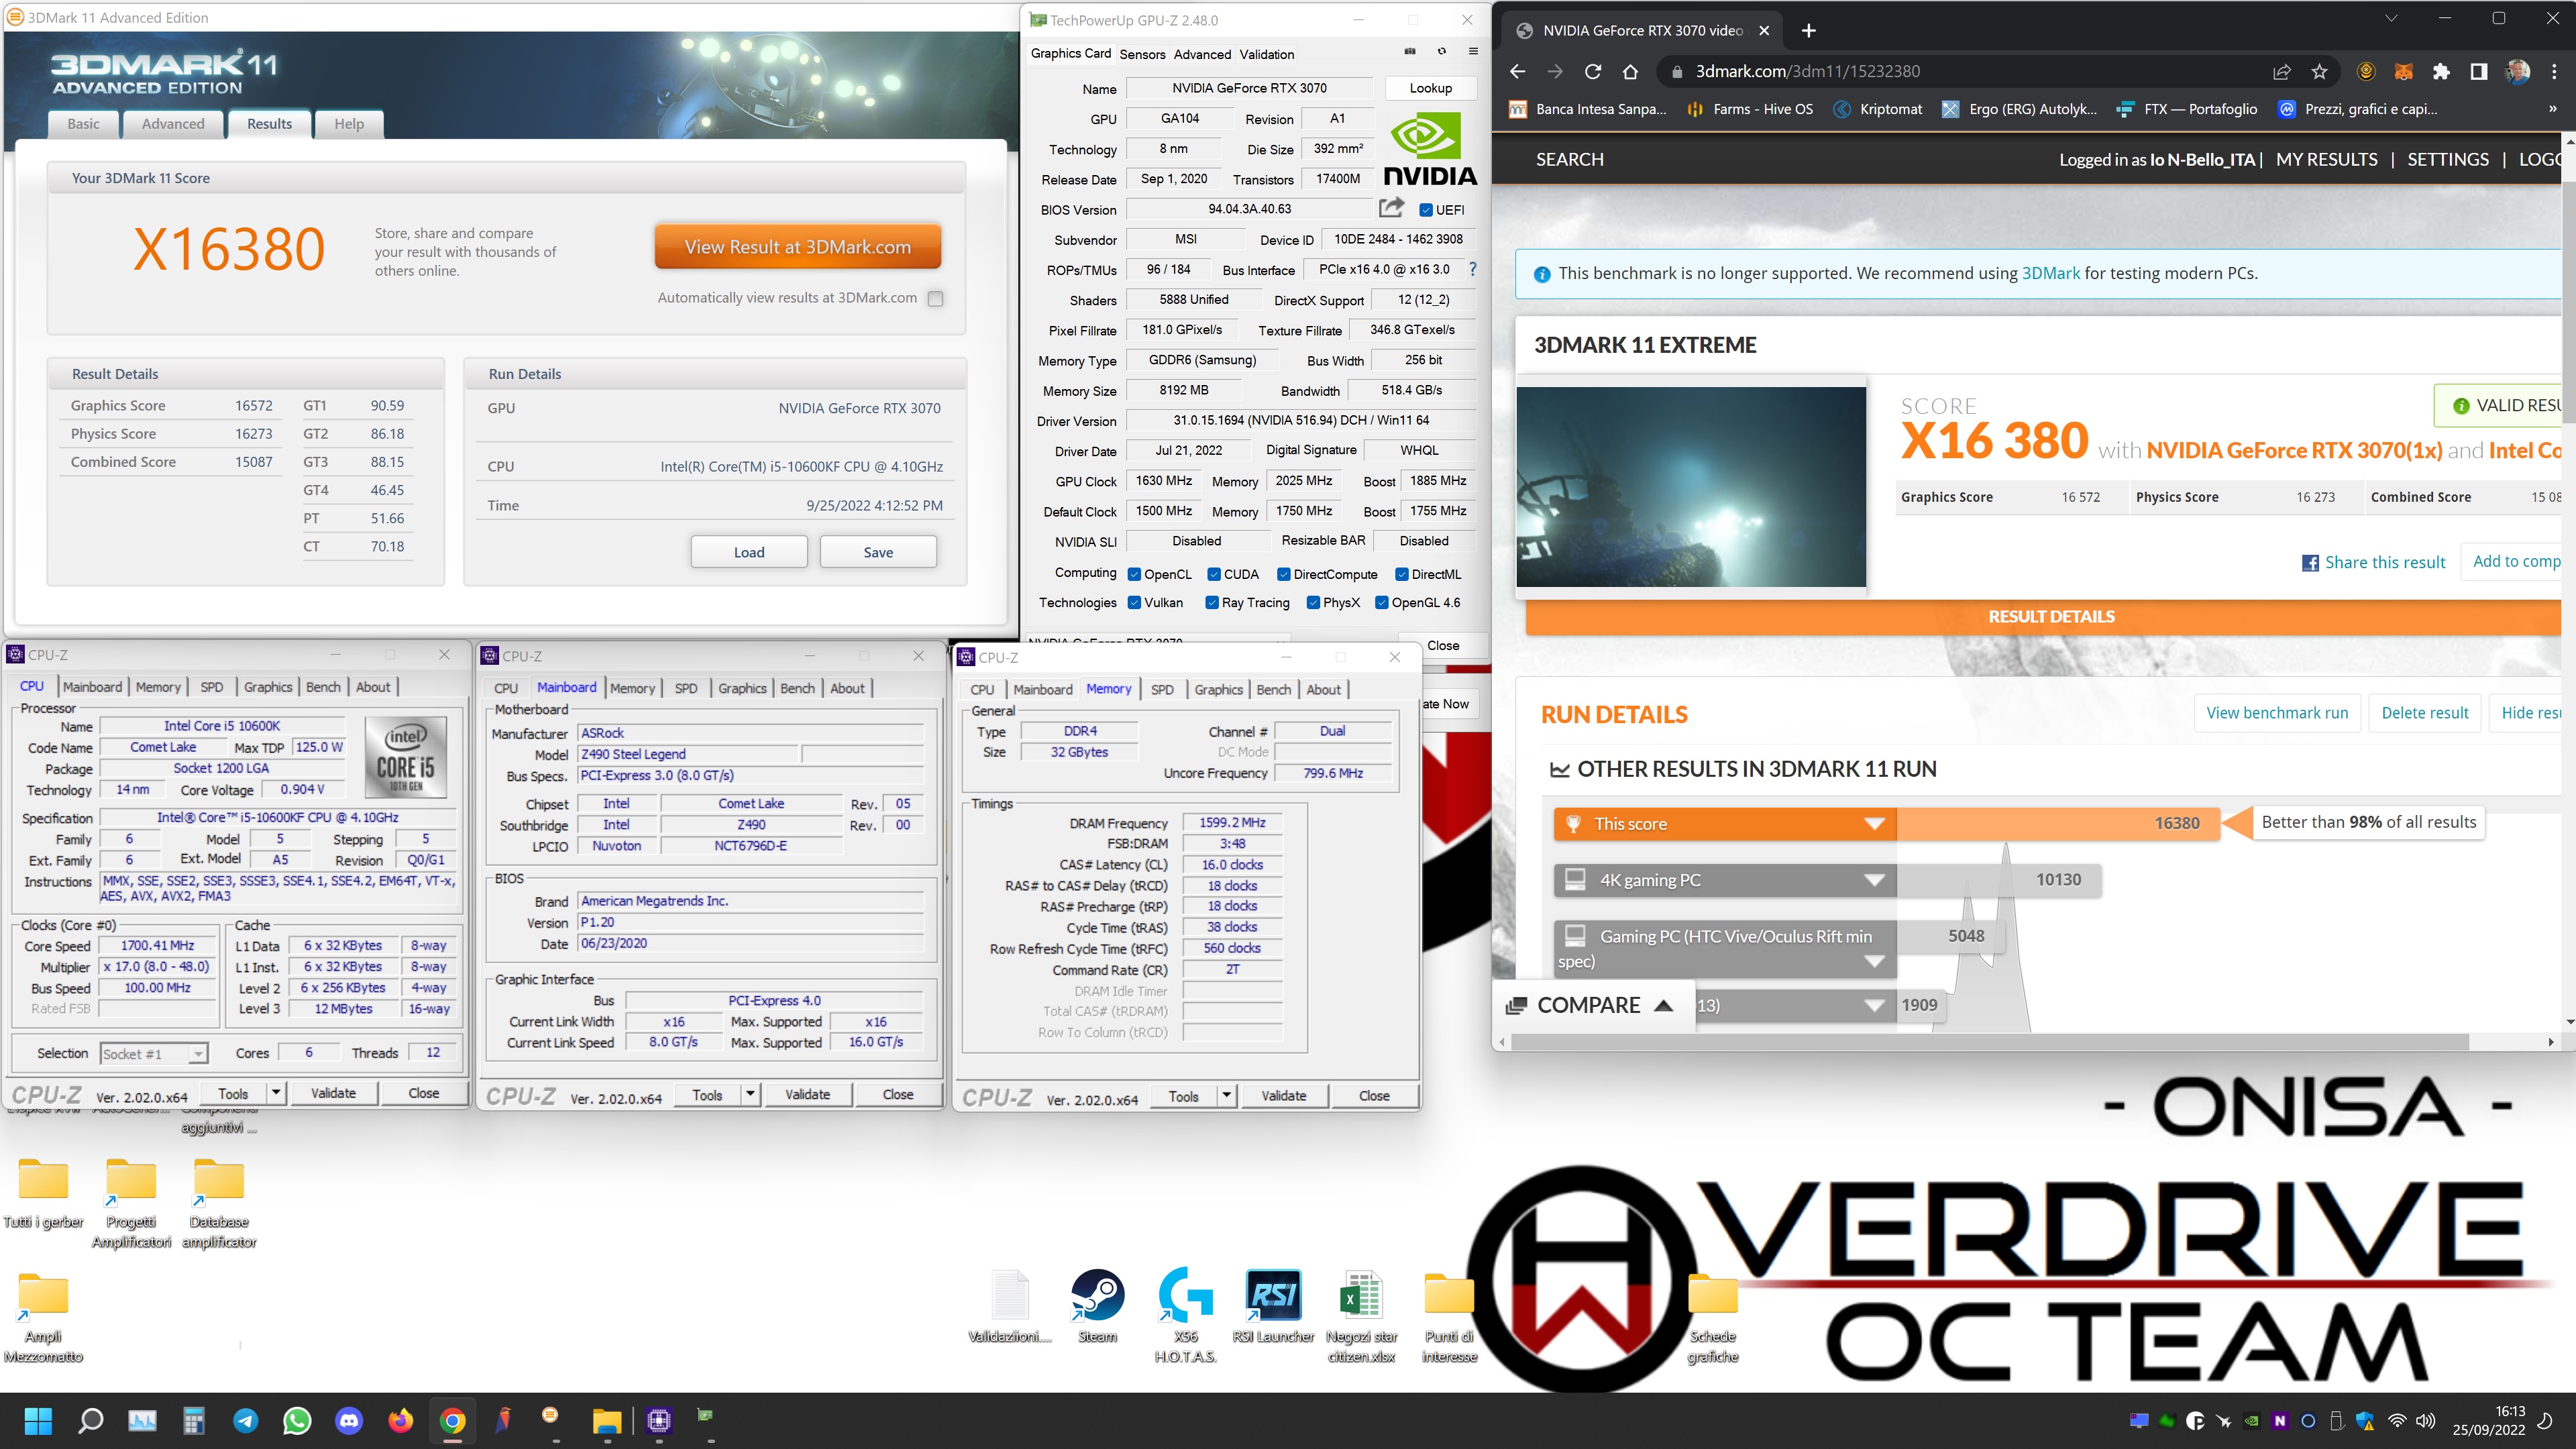Click the GPU-Z refresh icon
Image resolution: width=2576 pixels, height=1449 pixels.
point(1441,52)
